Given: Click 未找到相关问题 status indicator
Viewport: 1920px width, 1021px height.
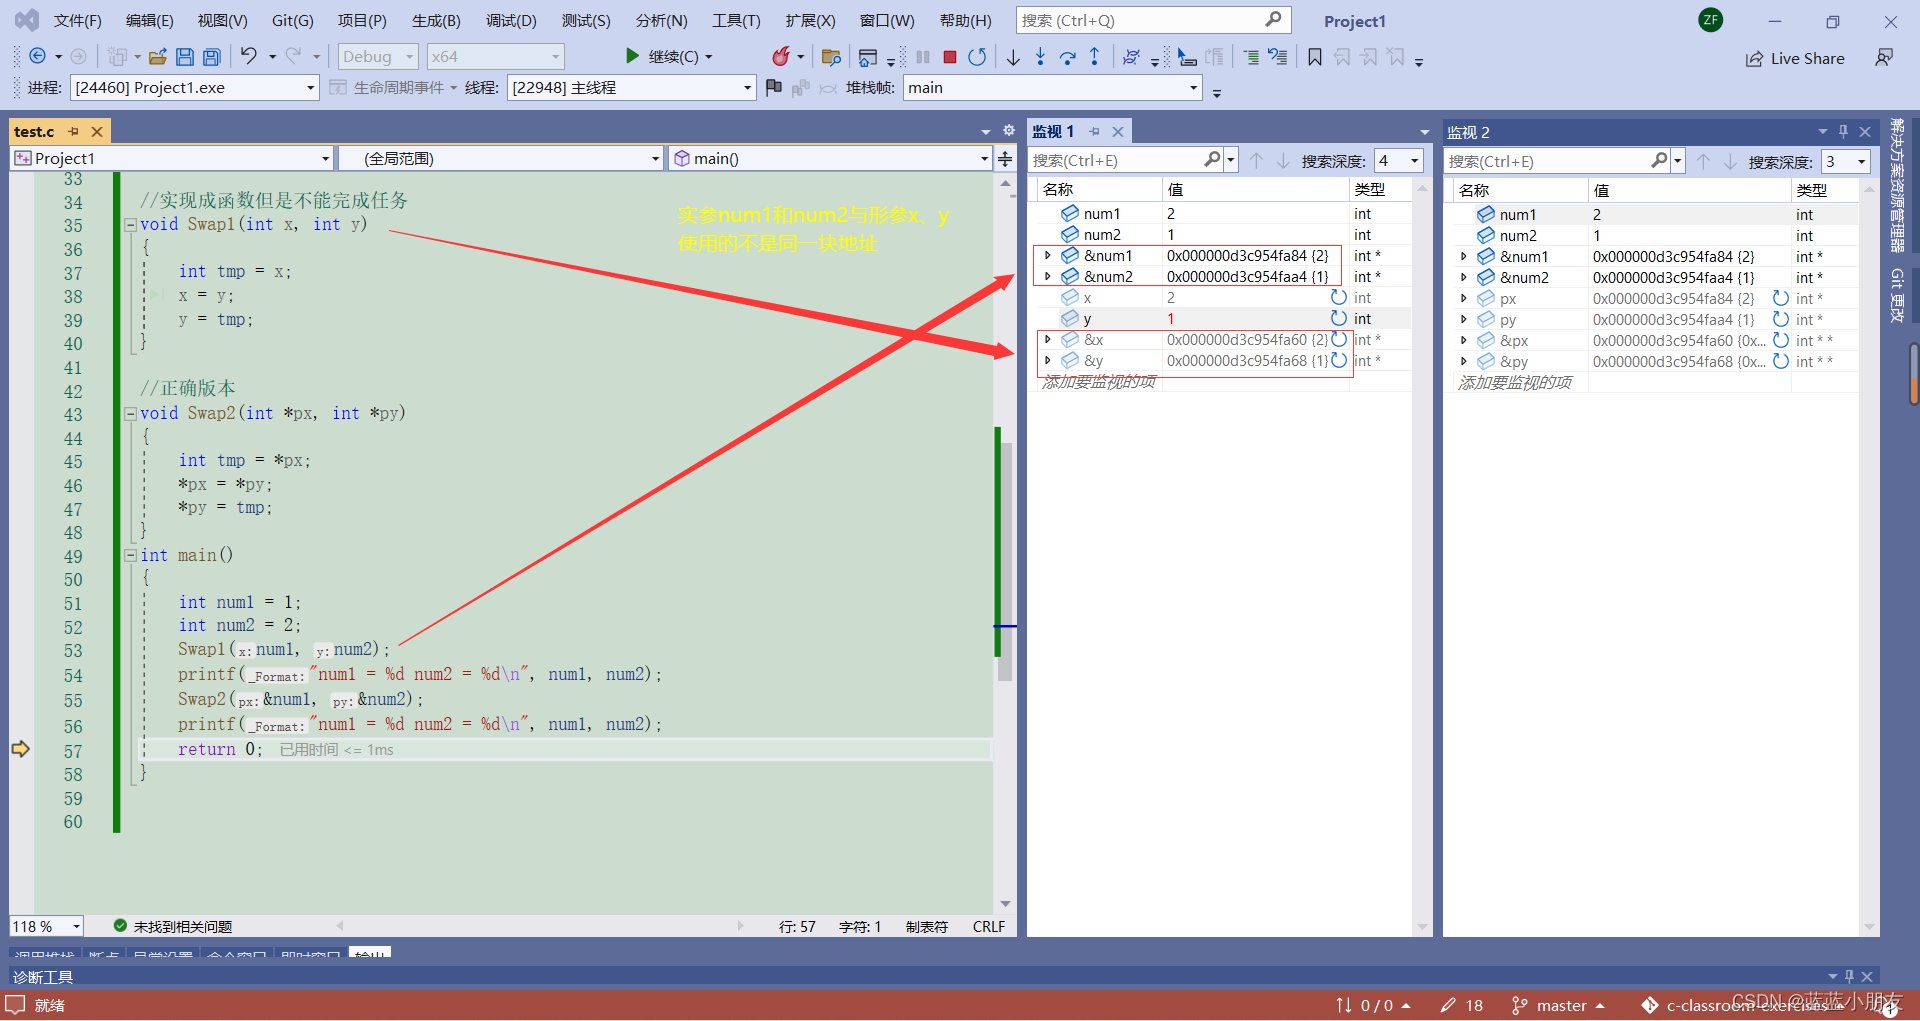Looking at the screenshot, I should click(173, 927).
